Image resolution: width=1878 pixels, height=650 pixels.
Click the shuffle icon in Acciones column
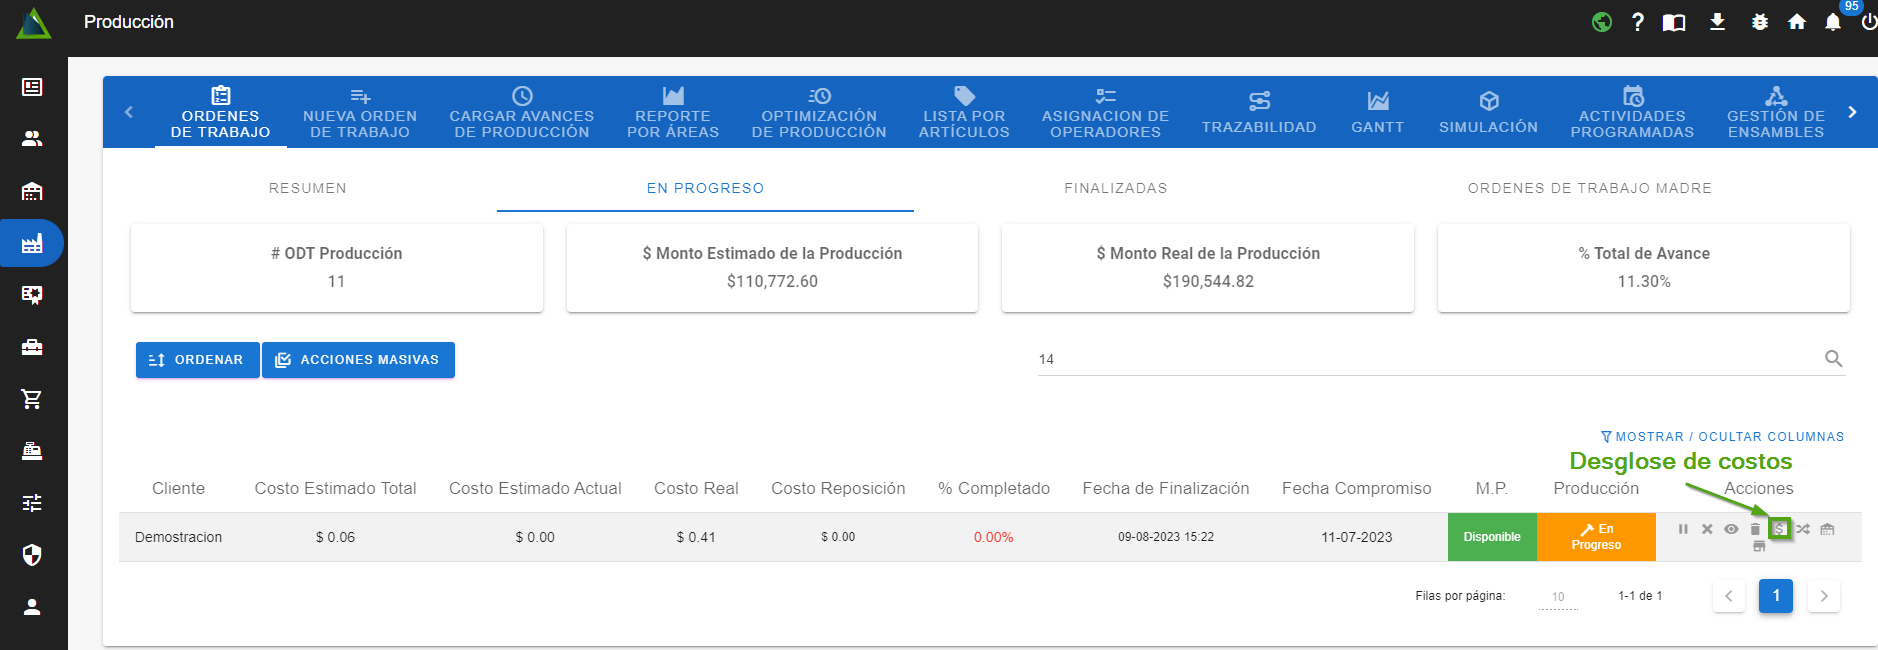click(x=1803, y=529)
